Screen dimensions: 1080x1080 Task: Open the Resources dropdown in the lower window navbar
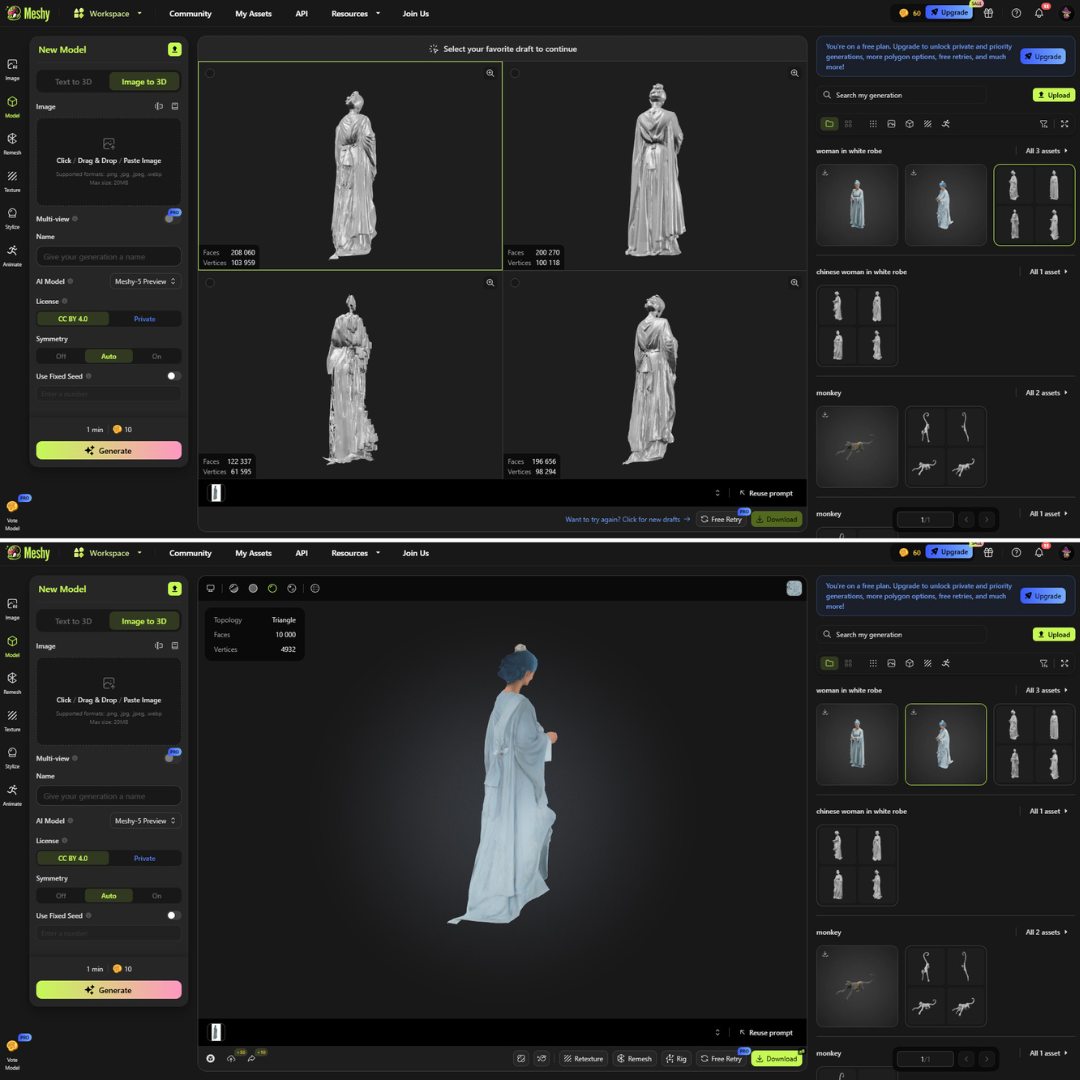(355, 552)
